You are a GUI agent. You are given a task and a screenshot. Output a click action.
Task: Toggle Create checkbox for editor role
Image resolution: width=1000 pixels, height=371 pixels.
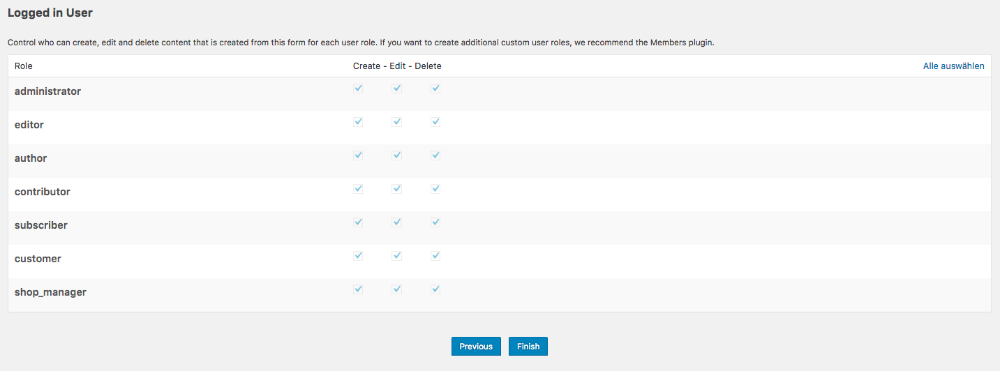[358, 122]
